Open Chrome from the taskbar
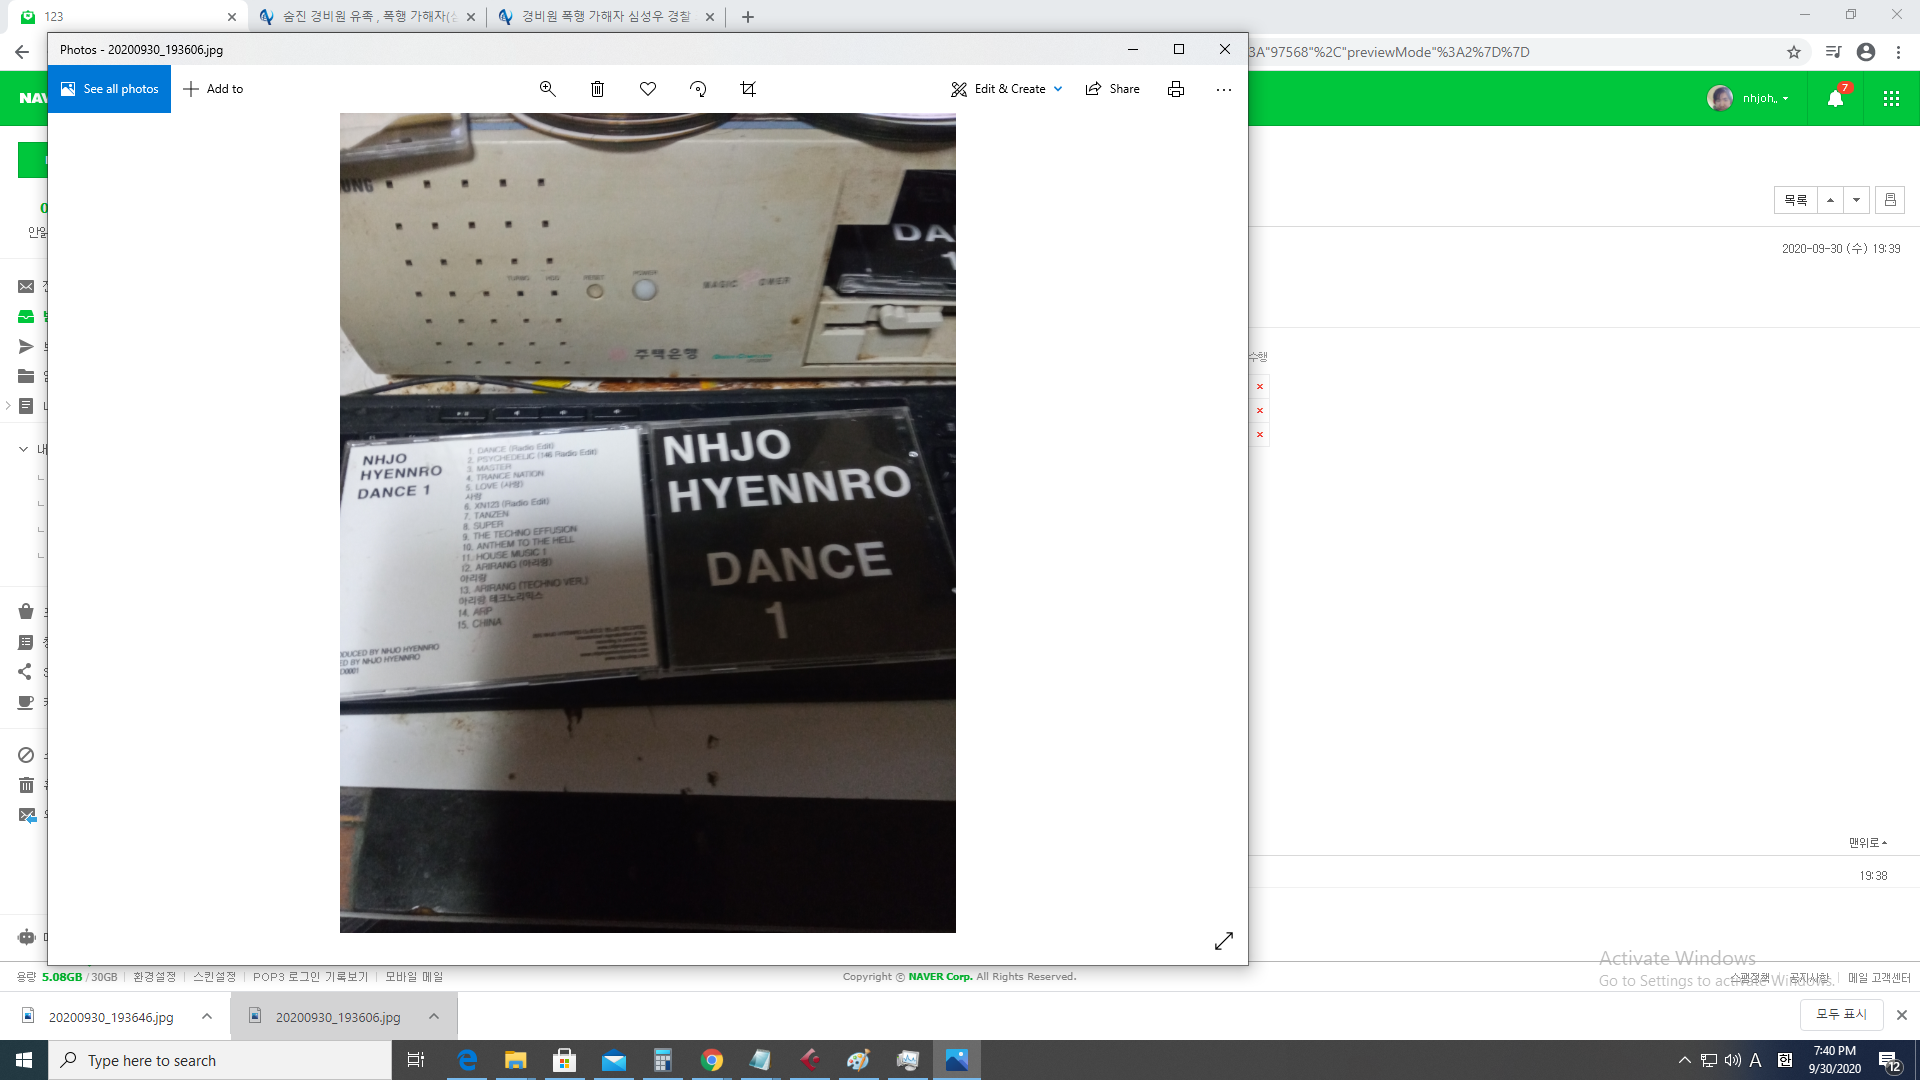Image resolution: width=1920 pixels, height=1080 pixels. tap(712, 1060)
